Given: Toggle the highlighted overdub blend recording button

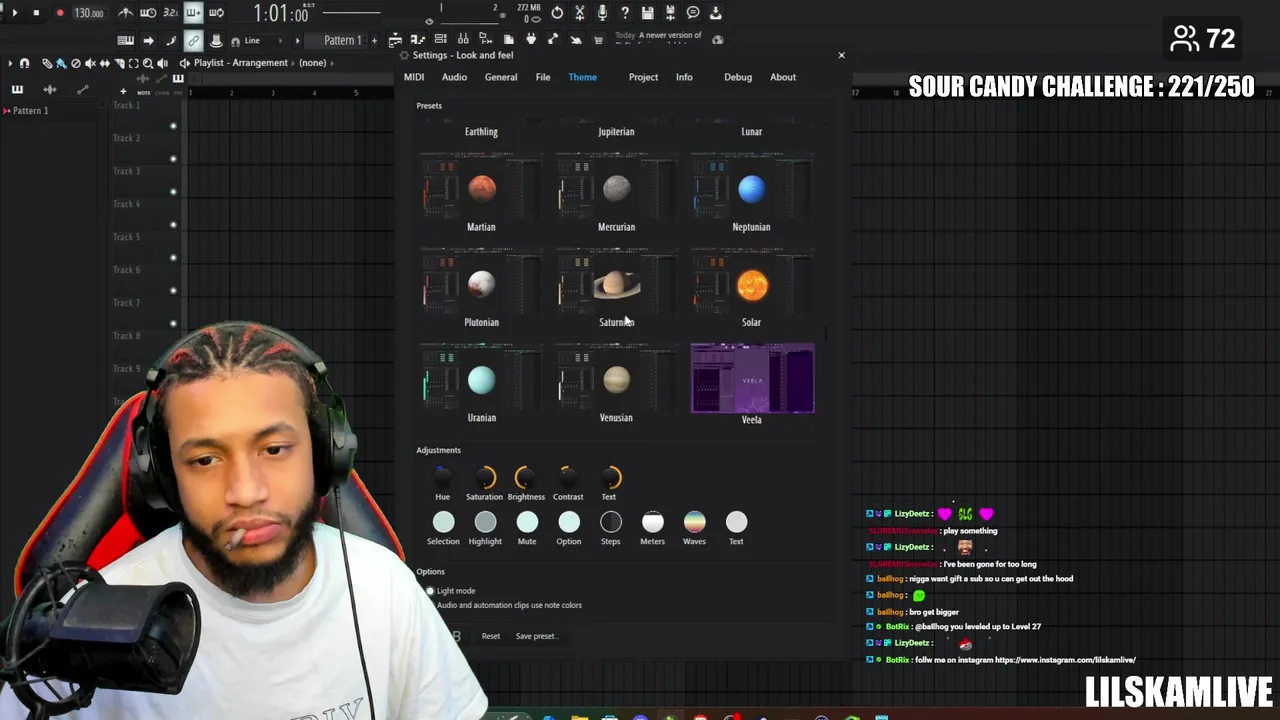Looking at the screenshot, I should tap(193, 13).
